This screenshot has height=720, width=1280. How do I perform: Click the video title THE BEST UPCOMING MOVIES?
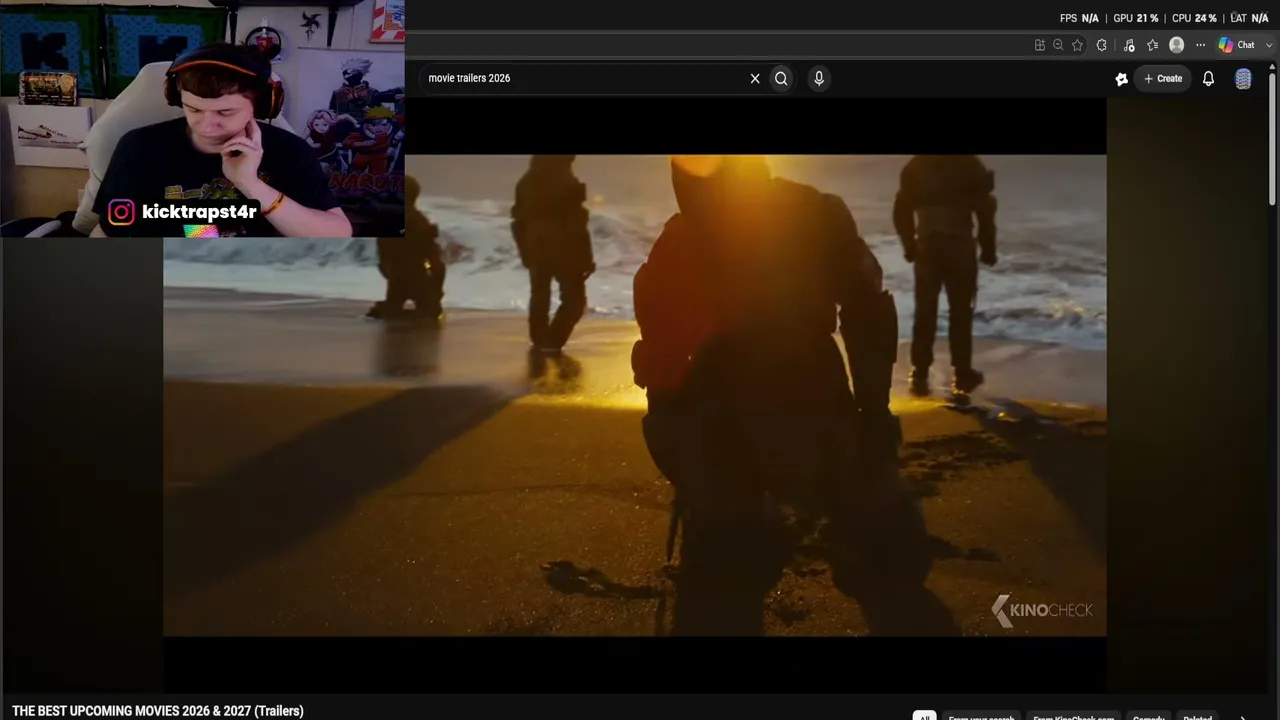tap(158, 711)
